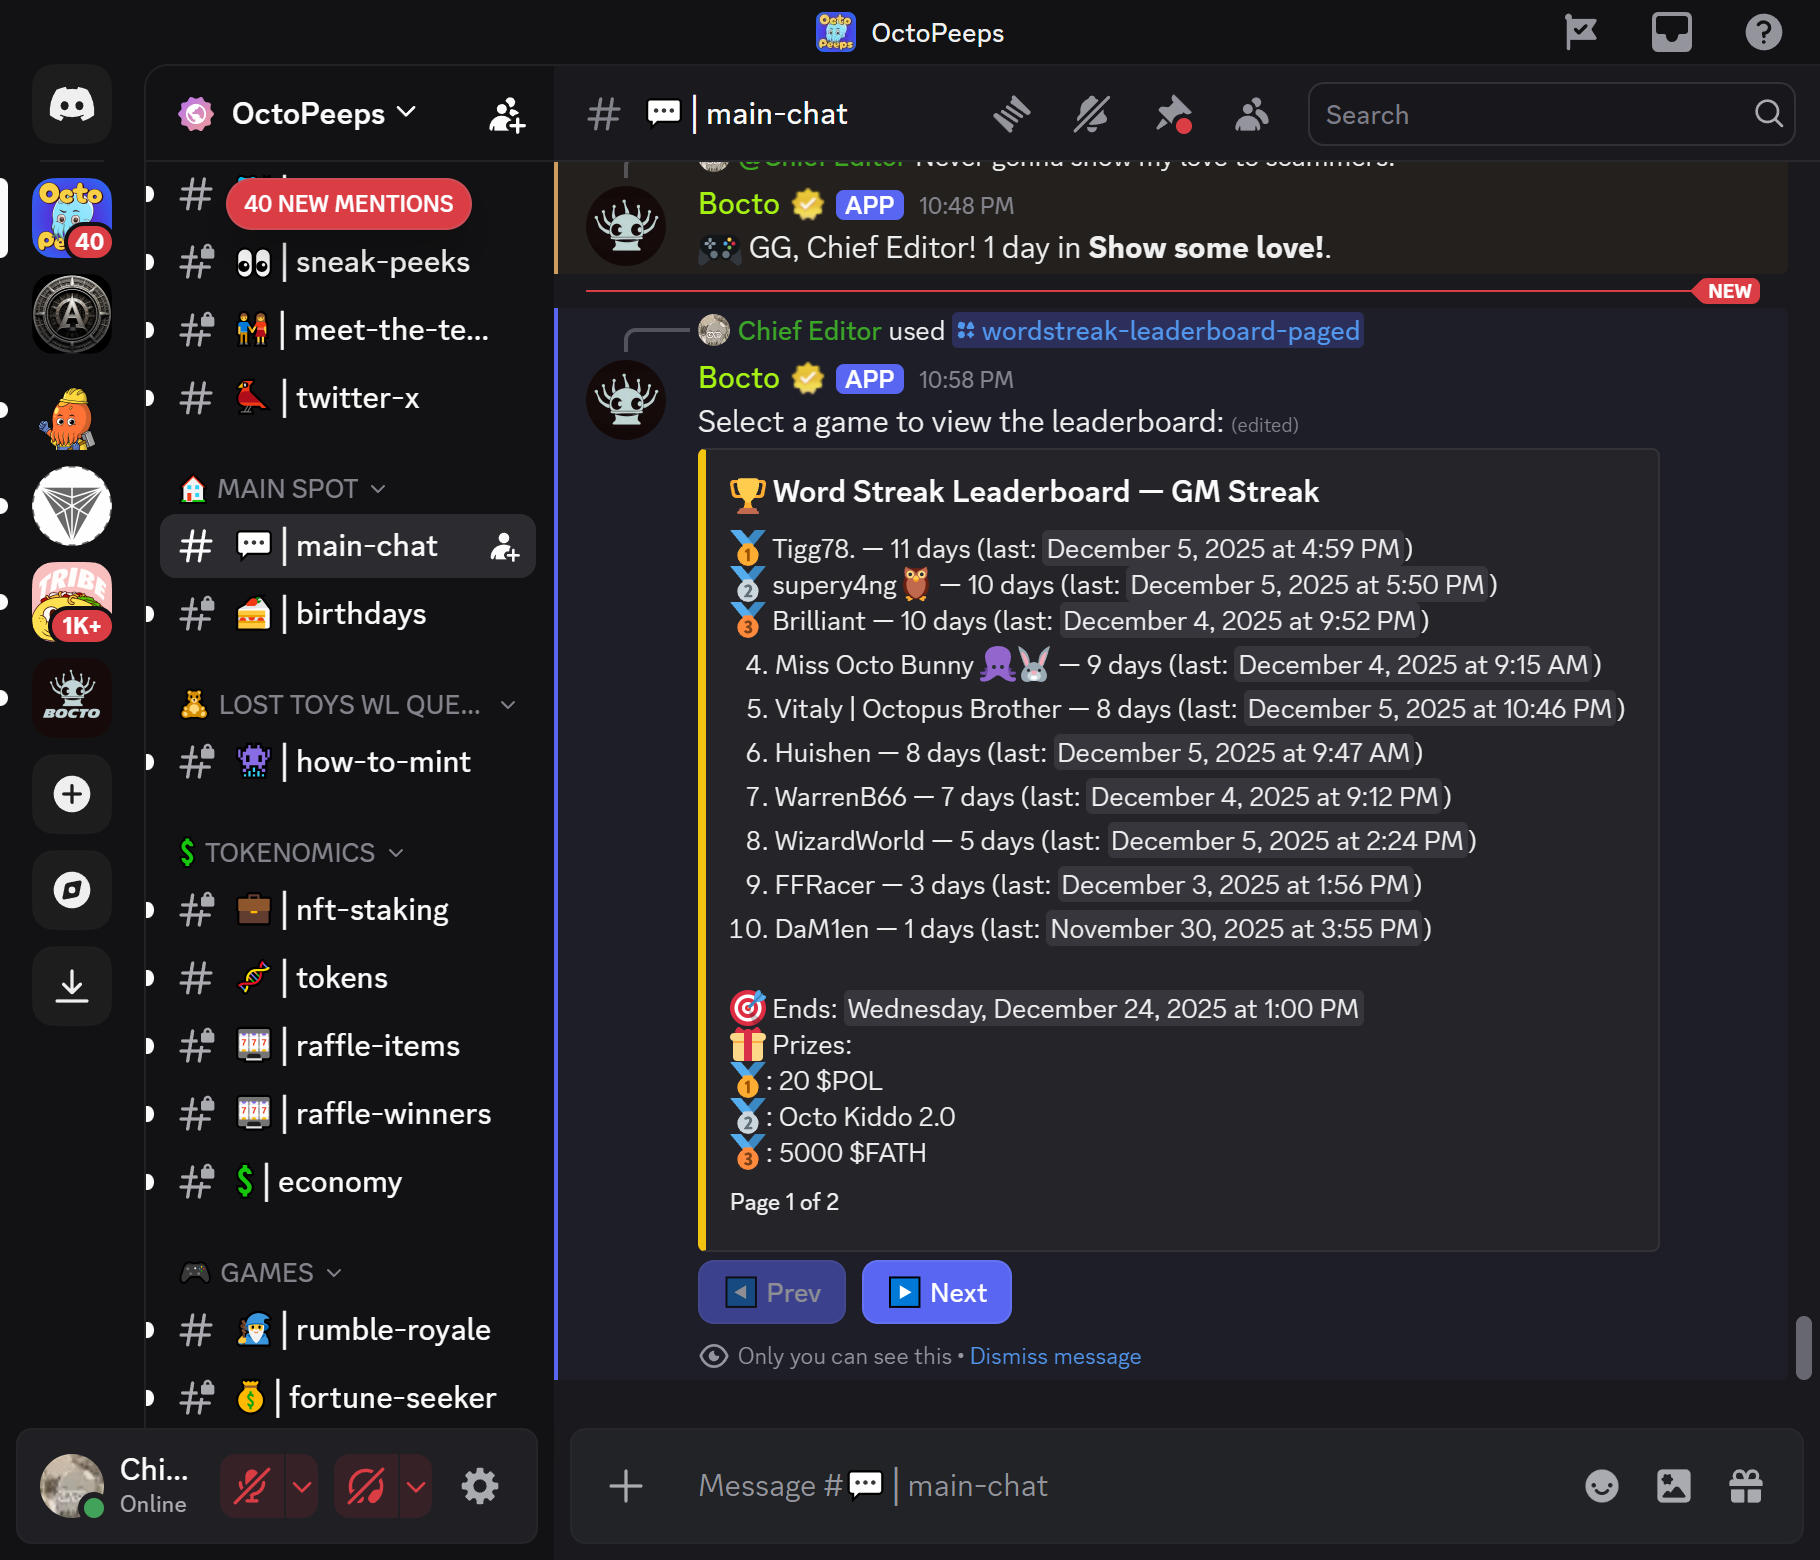
Task: Click the Search input field
Action: click(1535, 115)
